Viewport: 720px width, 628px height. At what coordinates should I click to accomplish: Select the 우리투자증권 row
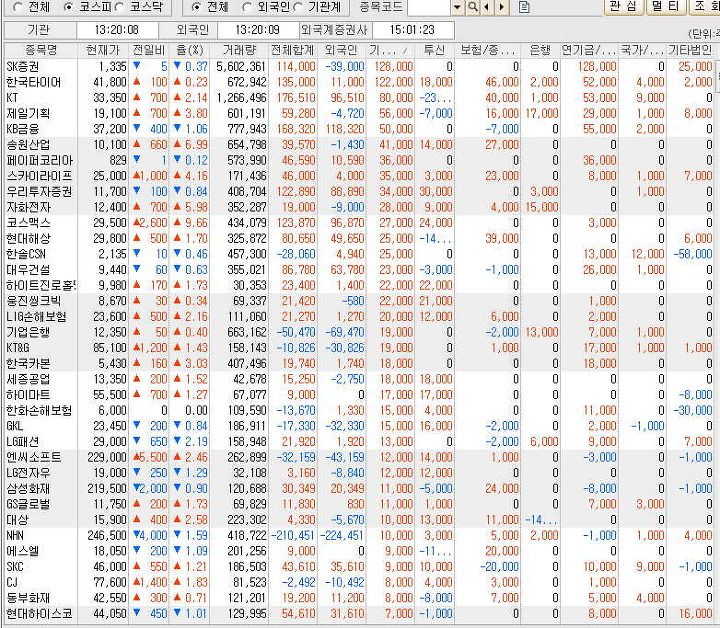pyautogui.click(x=359, y=191)
